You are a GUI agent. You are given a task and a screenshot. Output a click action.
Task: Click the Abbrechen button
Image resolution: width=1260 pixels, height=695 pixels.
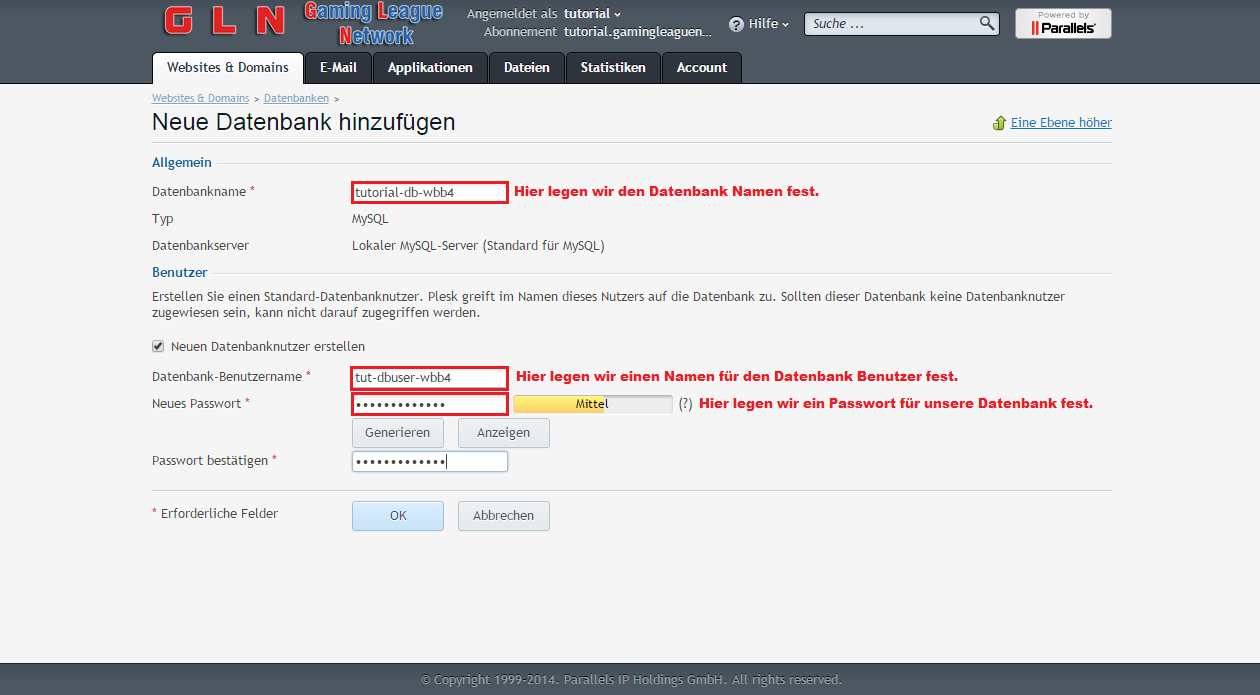click(x=503, y=516)
